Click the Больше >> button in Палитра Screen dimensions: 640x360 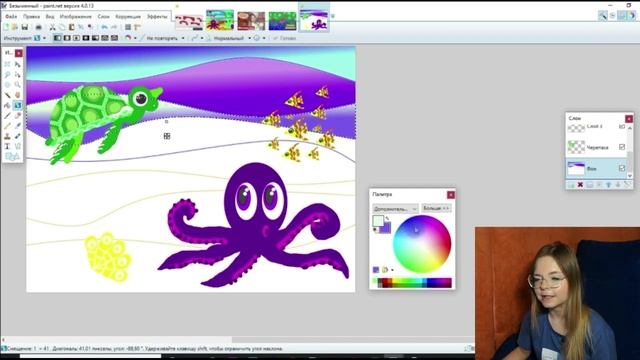pos(436,208)
